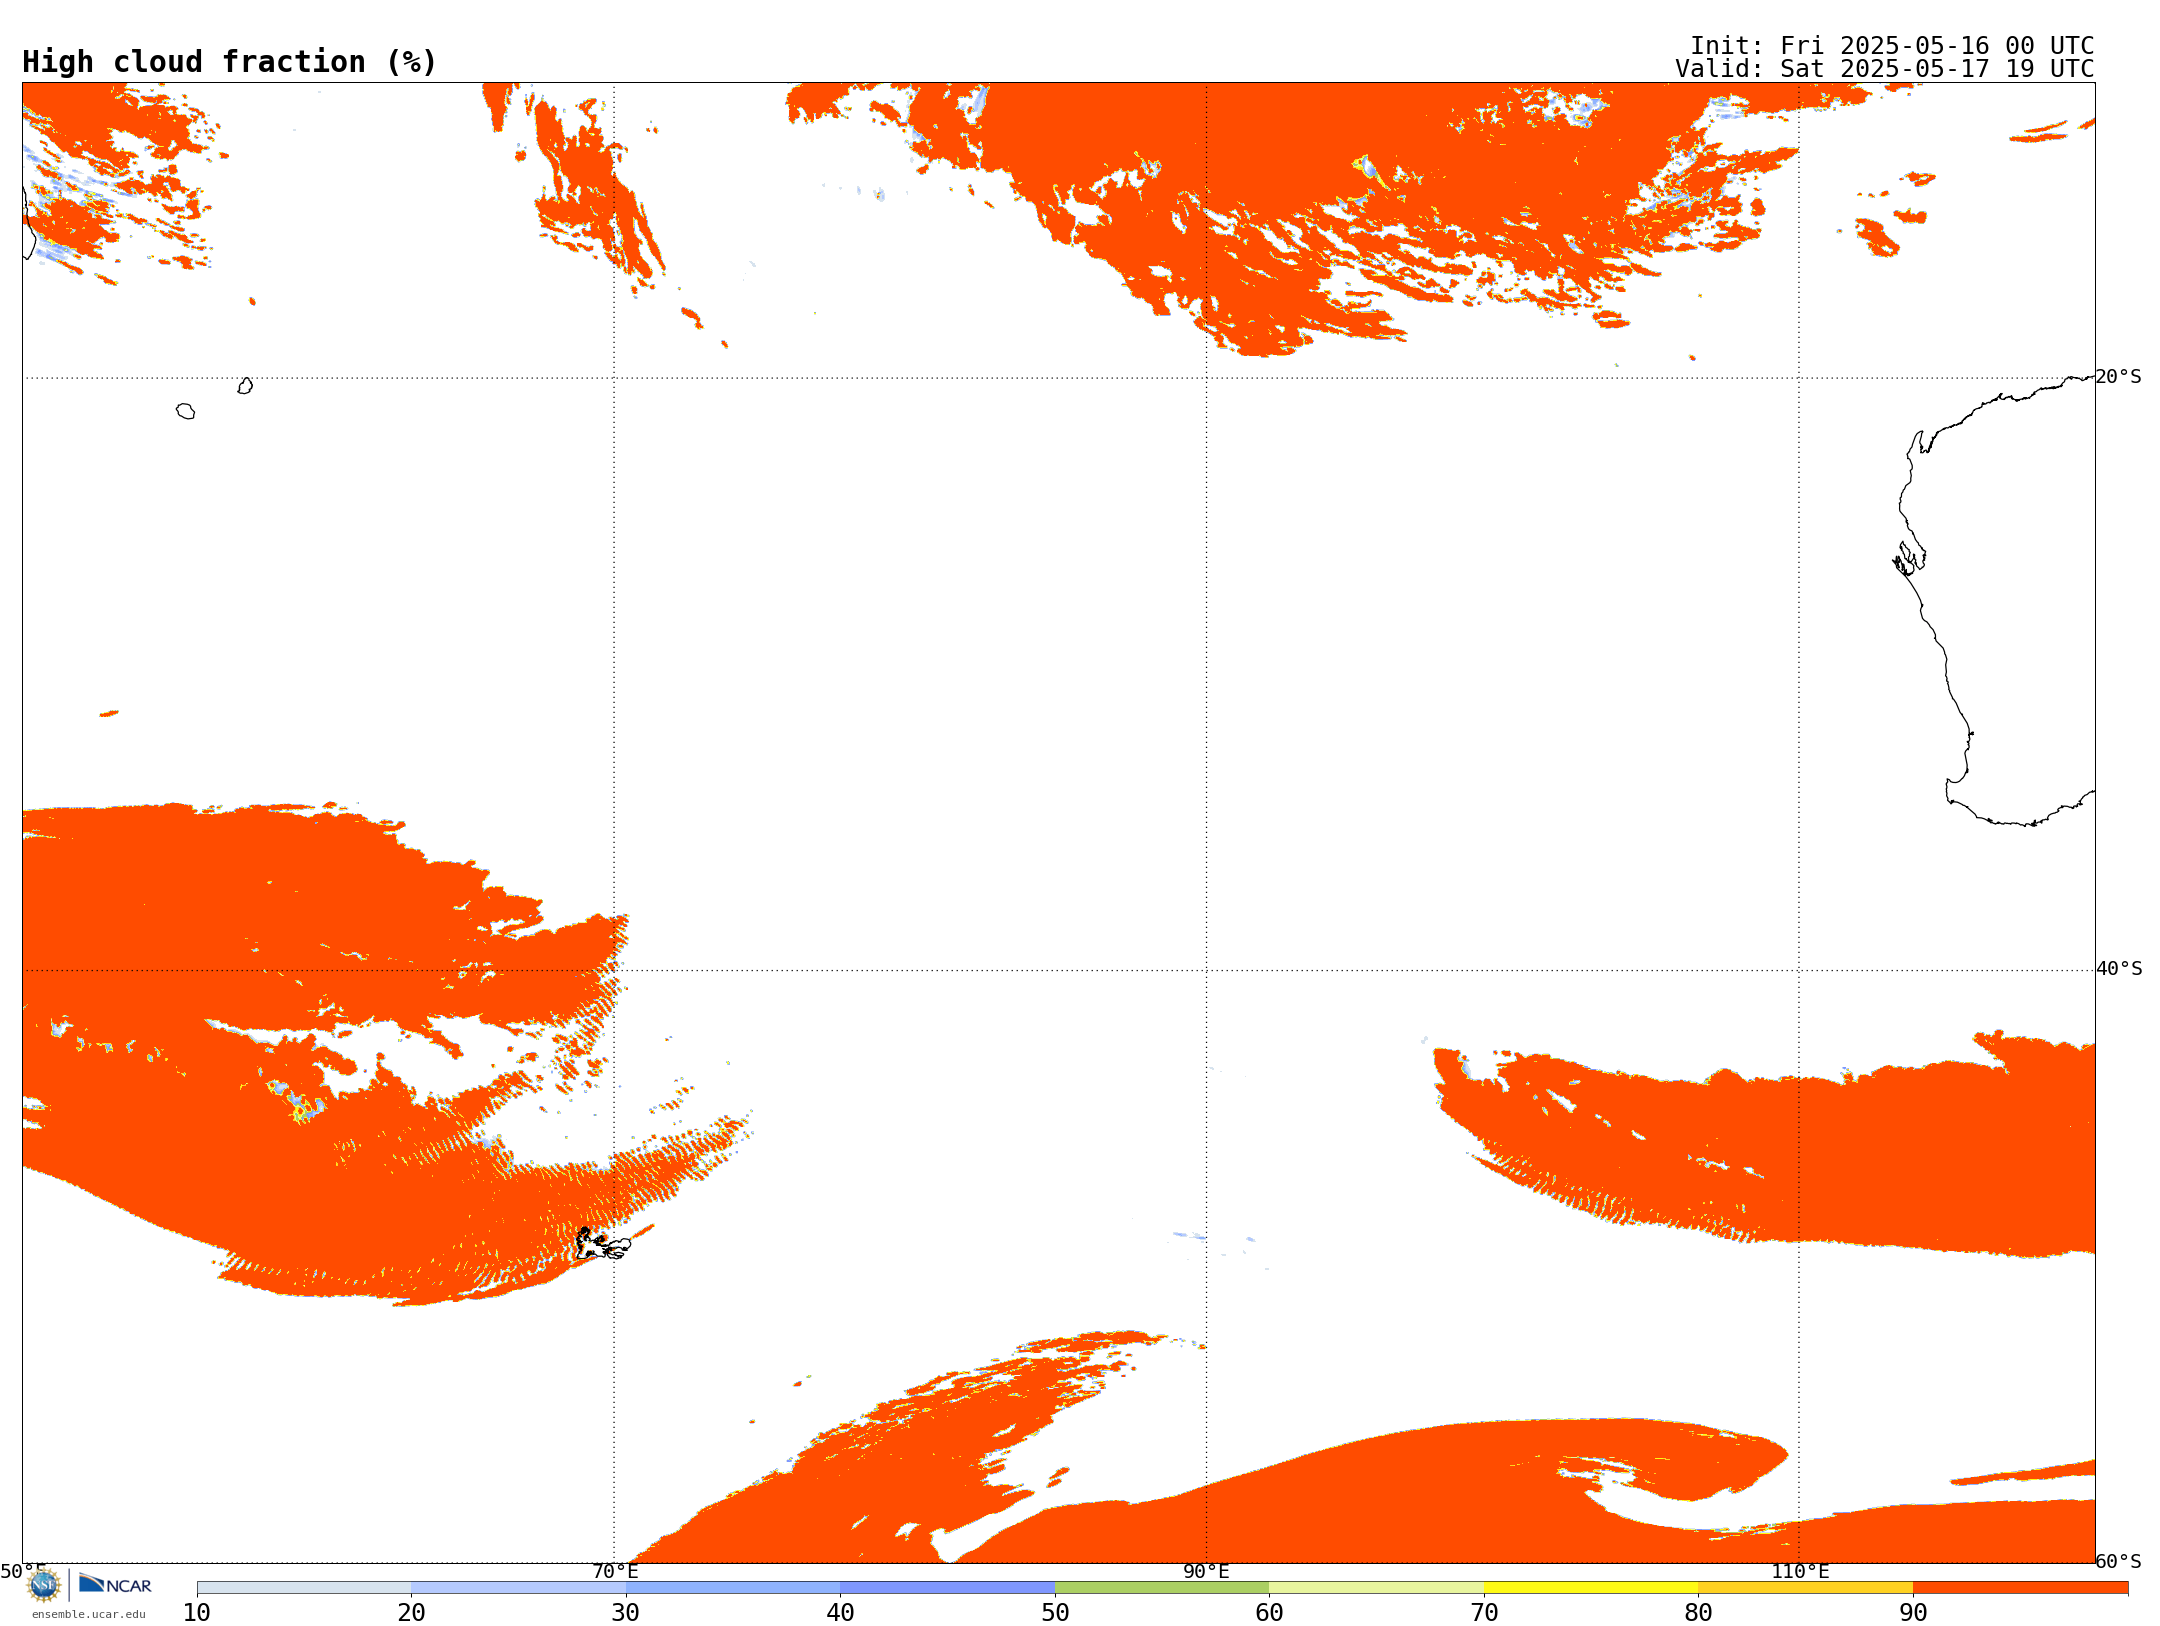Click the 60°S latitude label
Image resolution: width=2160 pixels, height=1626 pixels.
pos(2119,1561)
